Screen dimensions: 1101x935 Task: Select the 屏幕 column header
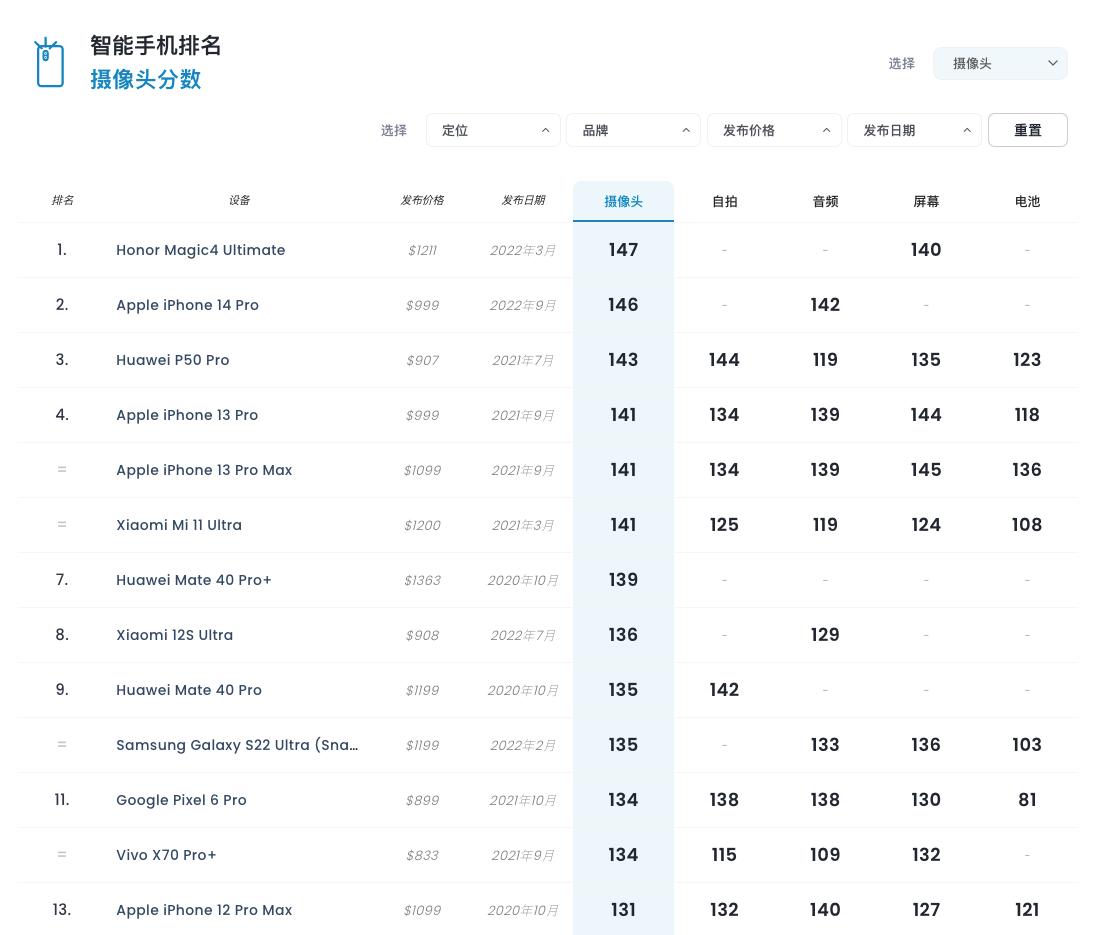(x=926, y=201)
